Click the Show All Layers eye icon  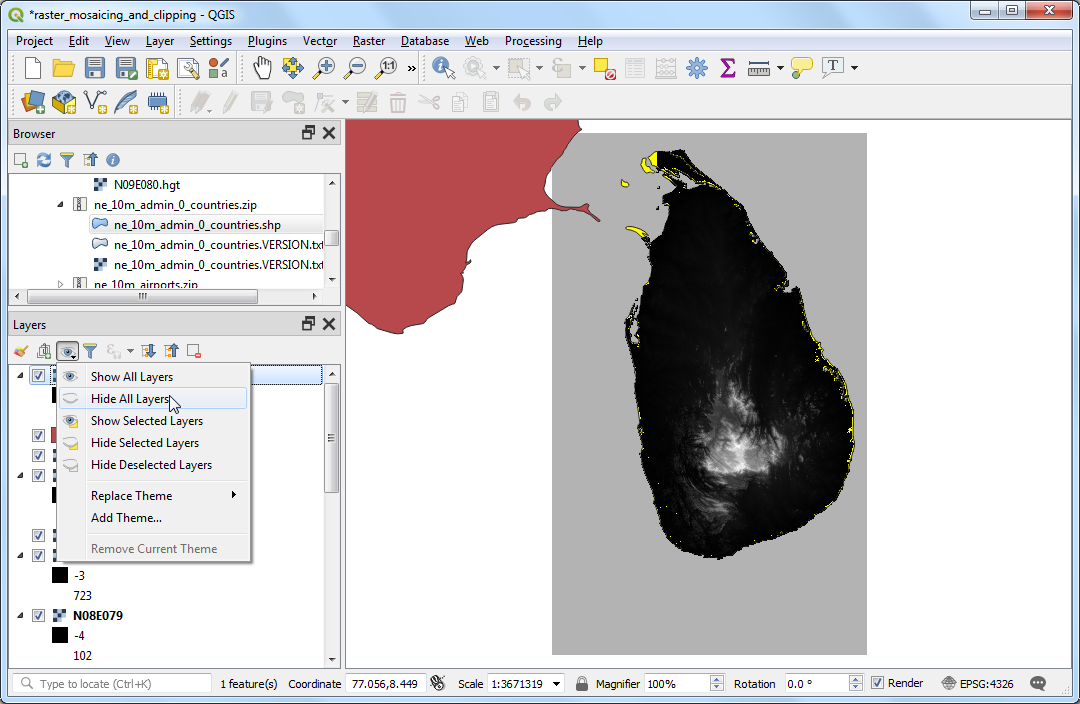pyautogui.click(x=70, y=377)
